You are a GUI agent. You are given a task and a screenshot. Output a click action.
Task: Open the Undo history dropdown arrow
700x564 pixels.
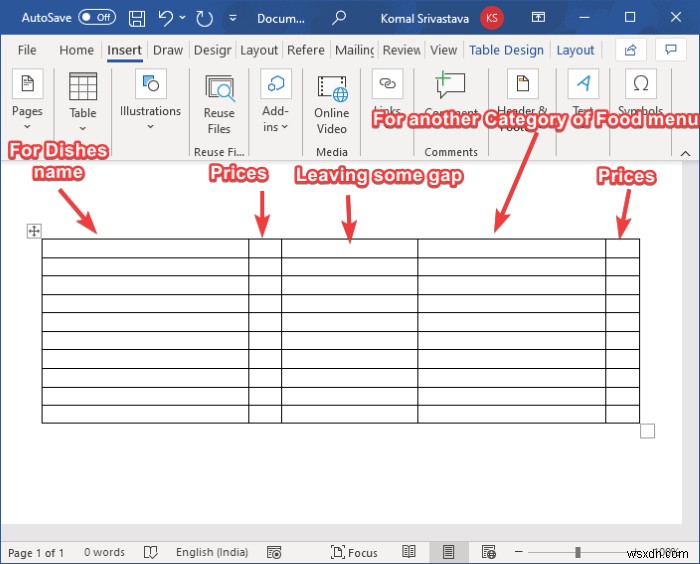(x=183, y=17)
